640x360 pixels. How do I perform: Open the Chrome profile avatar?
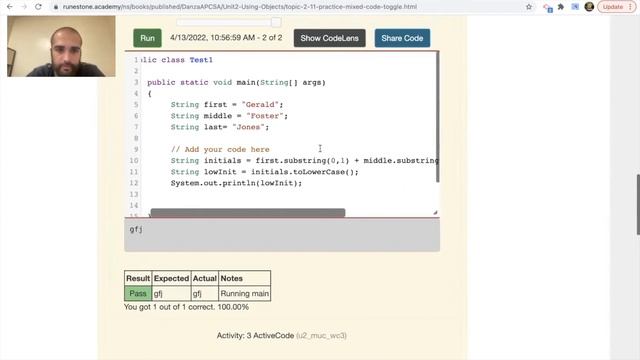[x=589, y=7]
